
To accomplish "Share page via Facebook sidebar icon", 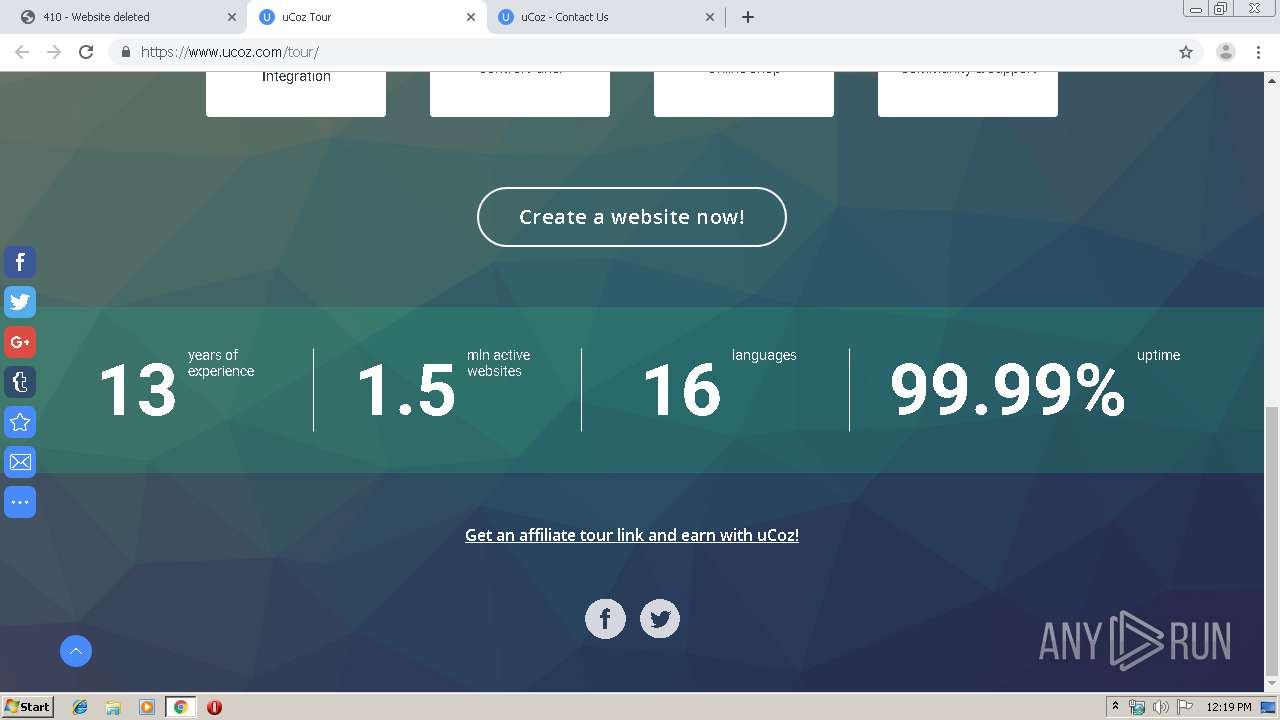I will (x=20, y=262).
